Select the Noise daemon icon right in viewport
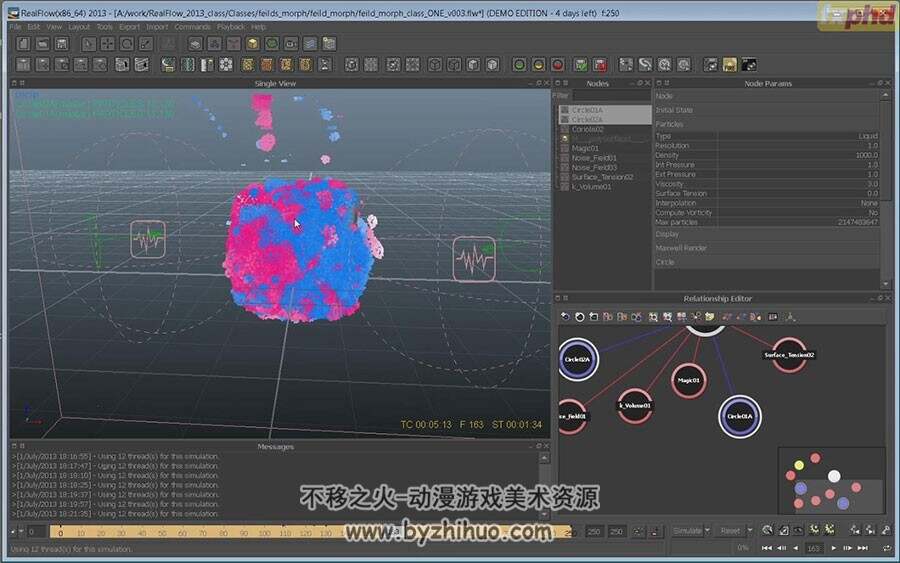The height and width of the screenshot is (563, 900). click(x=474, y=259)
